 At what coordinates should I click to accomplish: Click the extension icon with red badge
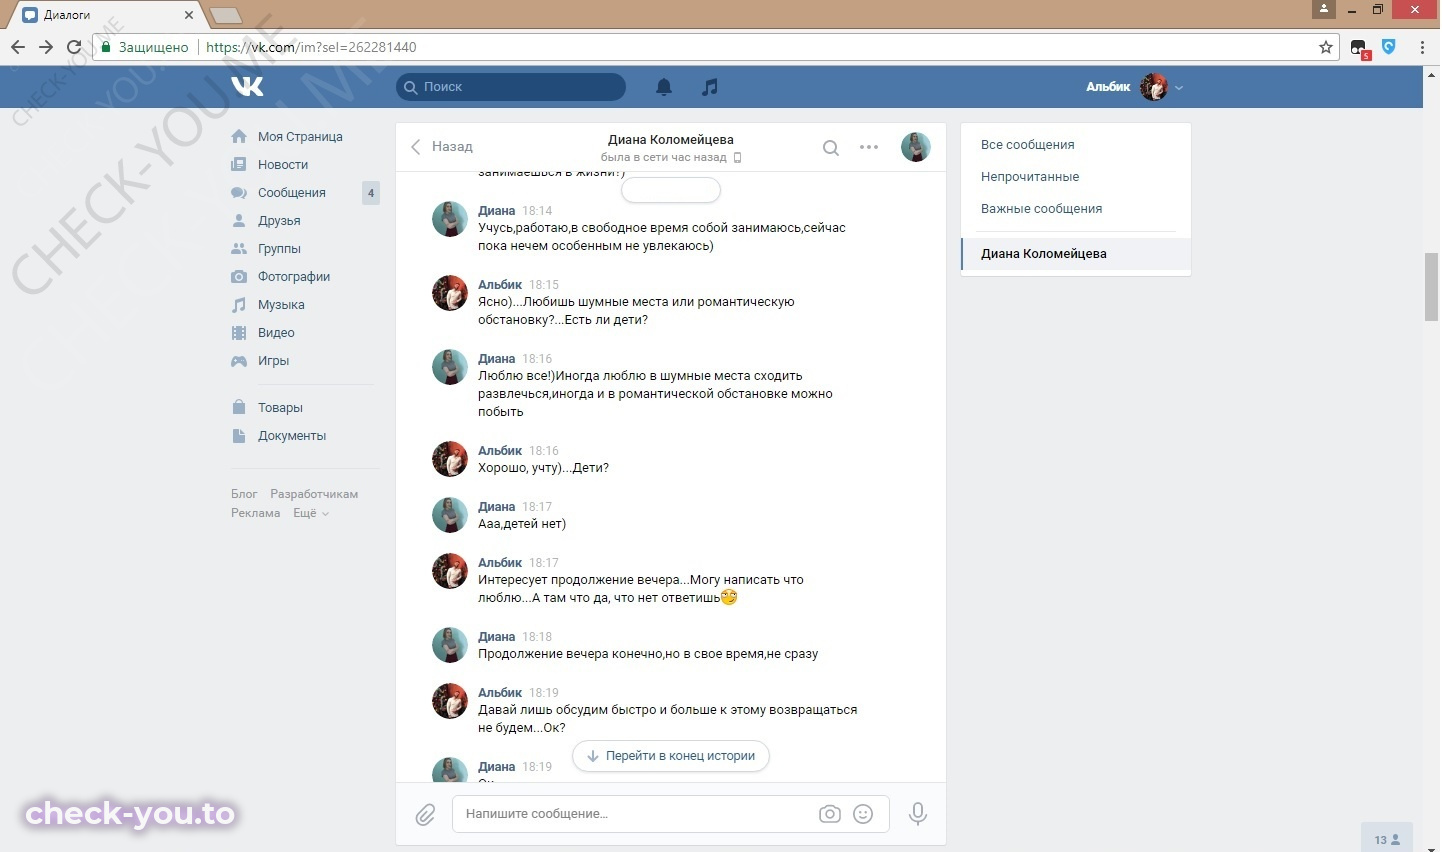coord(1359,48)
